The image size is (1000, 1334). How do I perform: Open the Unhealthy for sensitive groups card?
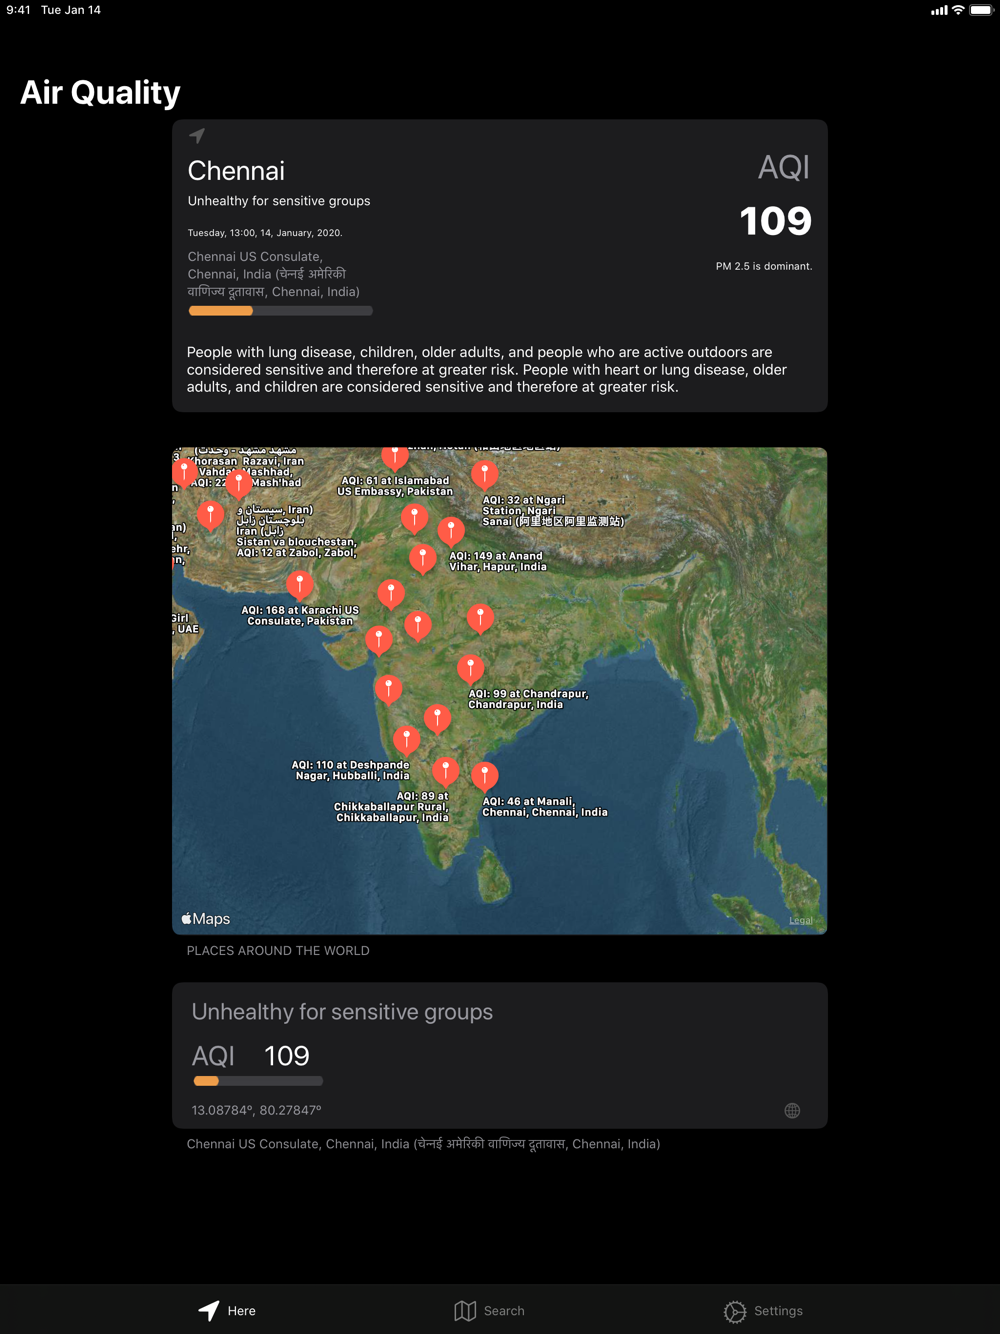click(500, 1055)
